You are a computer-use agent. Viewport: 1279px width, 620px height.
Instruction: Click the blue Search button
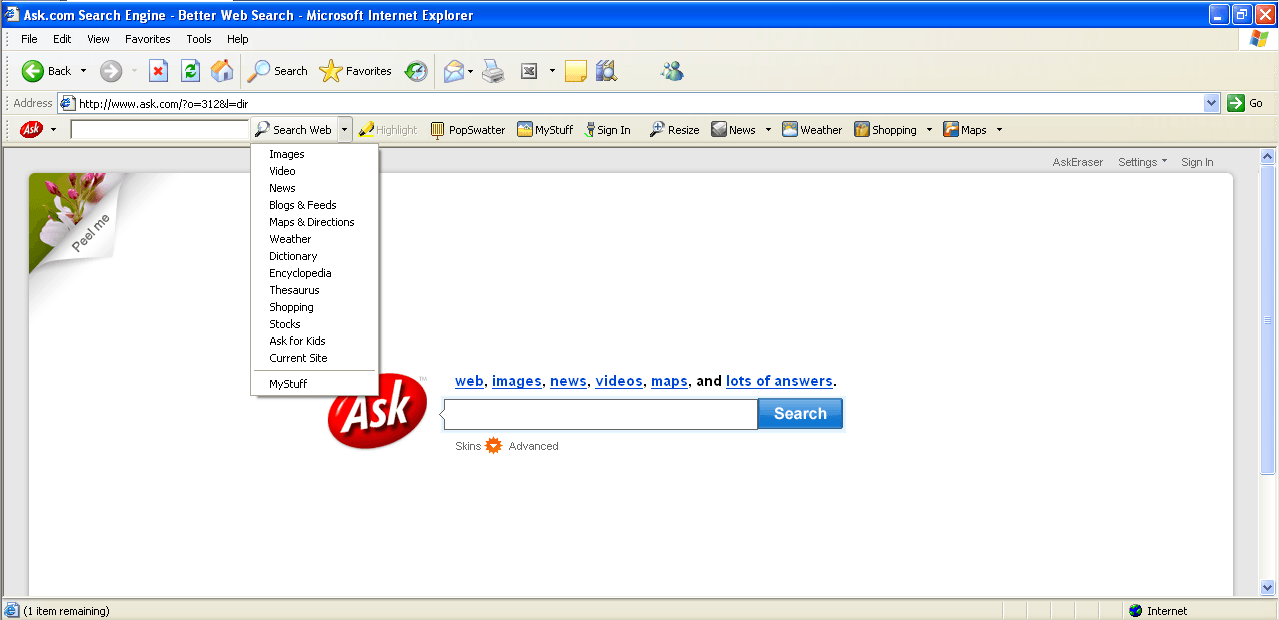(x=799, y=413)
